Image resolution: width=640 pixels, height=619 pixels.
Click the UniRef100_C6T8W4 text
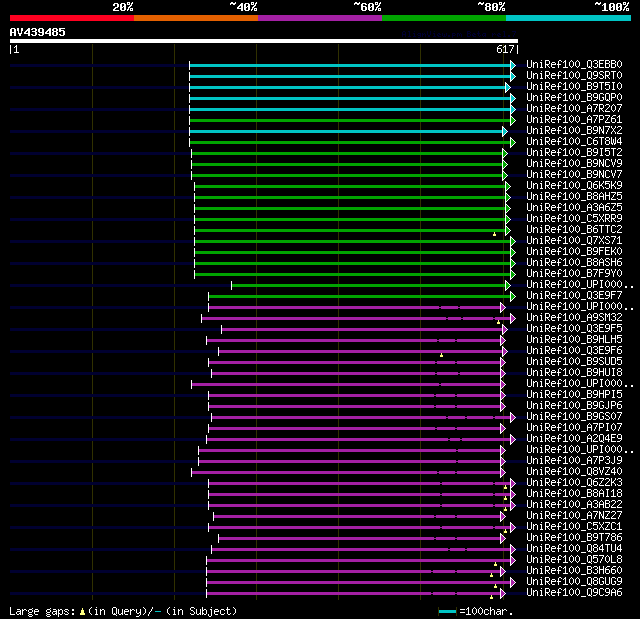tap(574, 142)
